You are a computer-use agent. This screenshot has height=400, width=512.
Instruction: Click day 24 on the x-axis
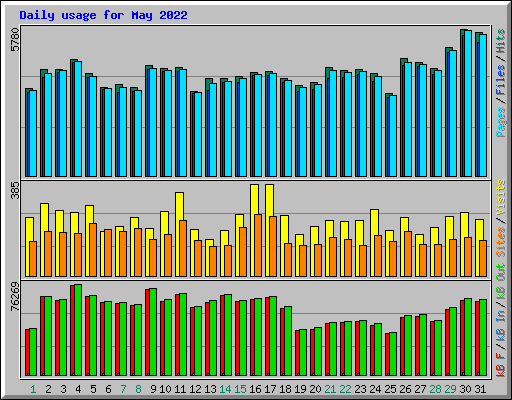(x=375, y=389)
